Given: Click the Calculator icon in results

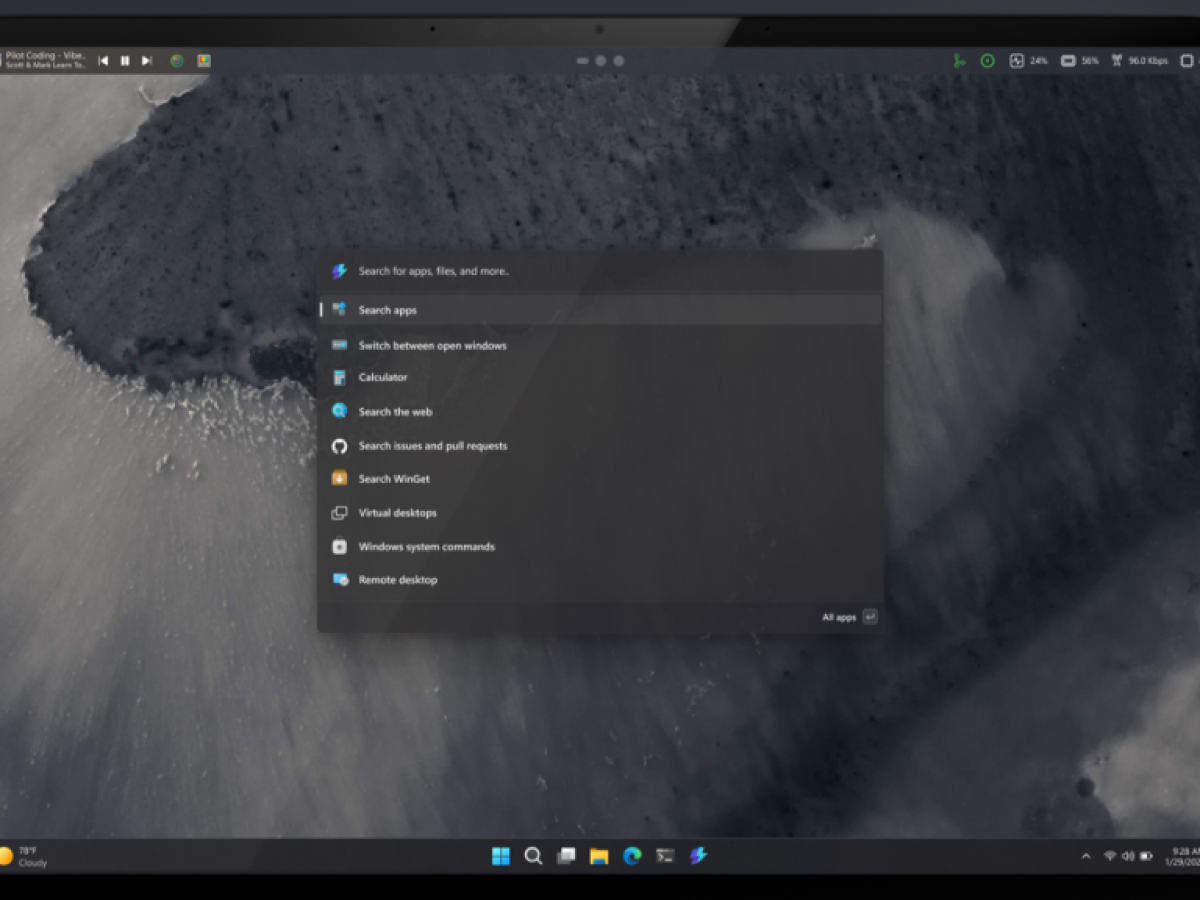Looking at the screenshot, I should (x=339, y=378).
